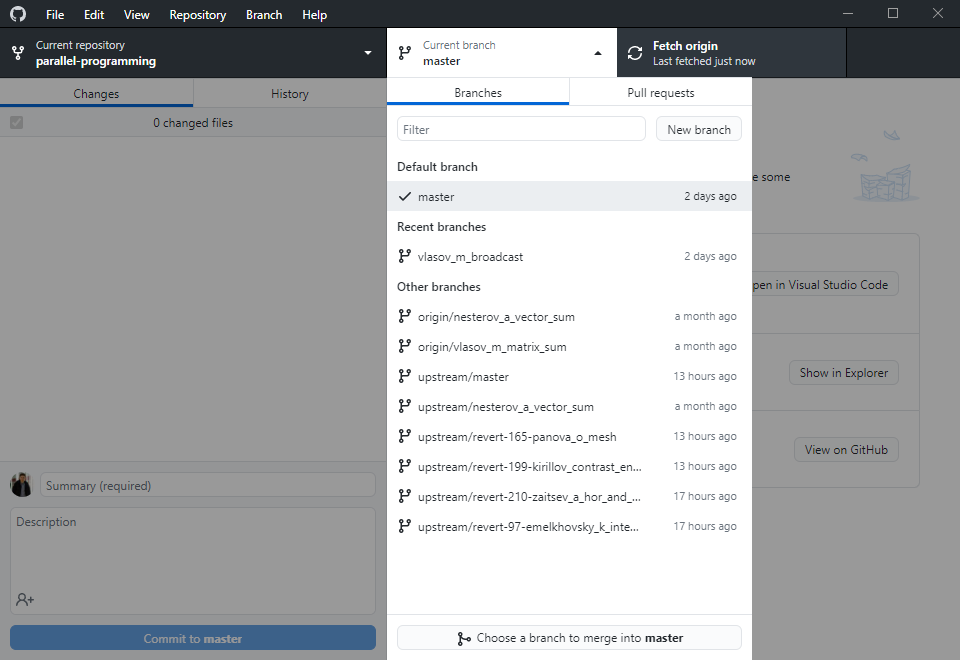
Task: Open the Repository menu
Action: pyautogui.click(x=198, y=15)
